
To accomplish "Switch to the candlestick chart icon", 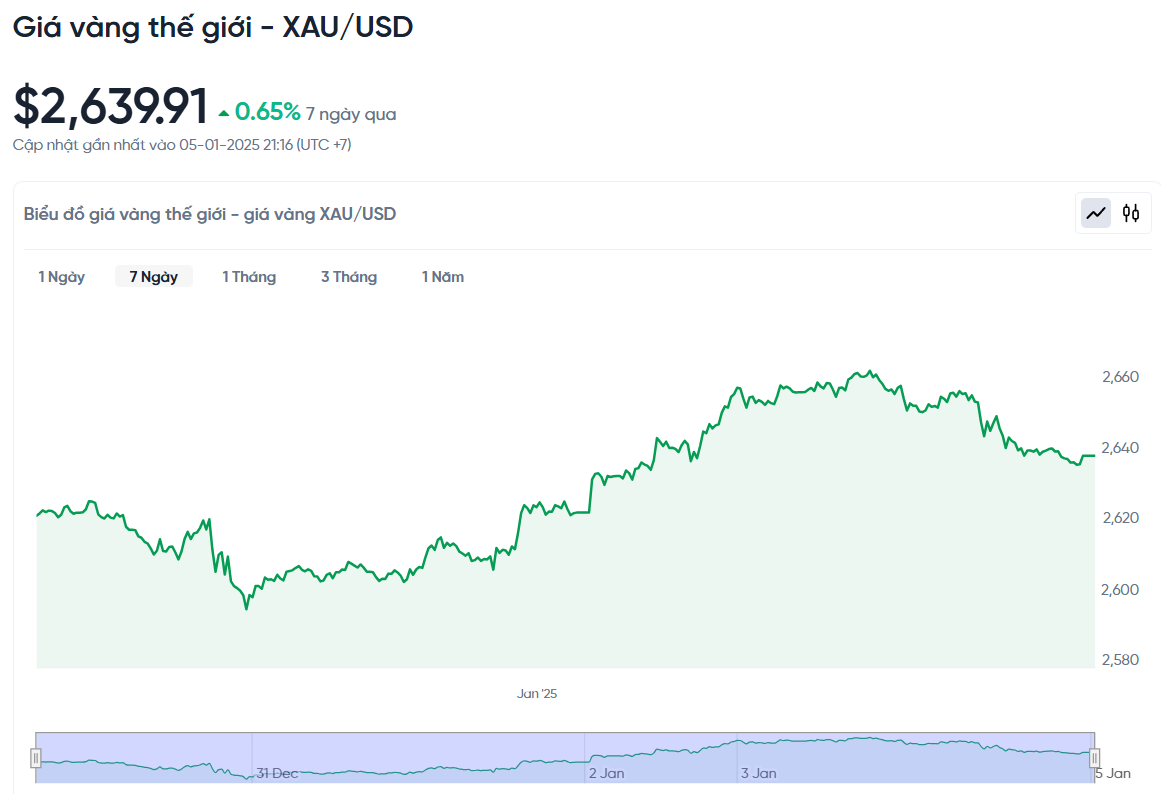I will (x=1131, y=213).
